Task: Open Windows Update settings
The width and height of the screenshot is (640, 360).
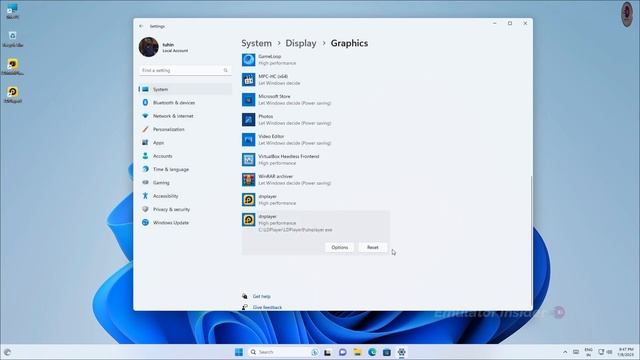Action: [x=185, y=223]
